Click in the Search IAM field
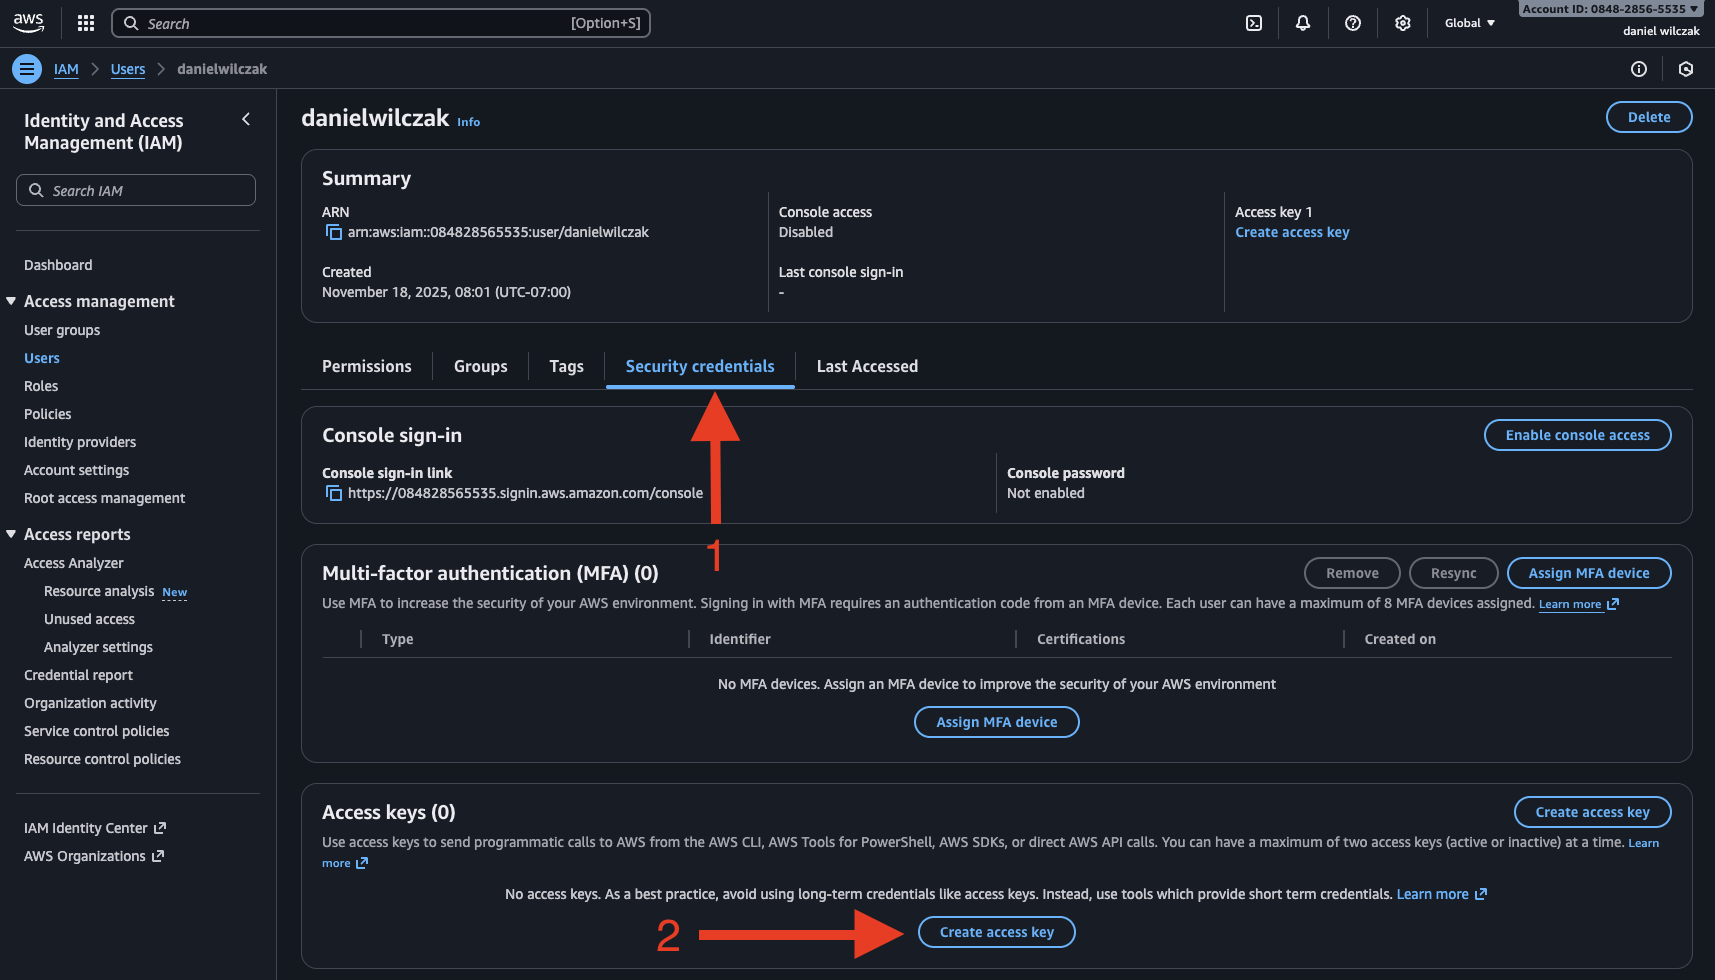The height and width of the screenshot is (980, 1715). (x=136, y=190)
